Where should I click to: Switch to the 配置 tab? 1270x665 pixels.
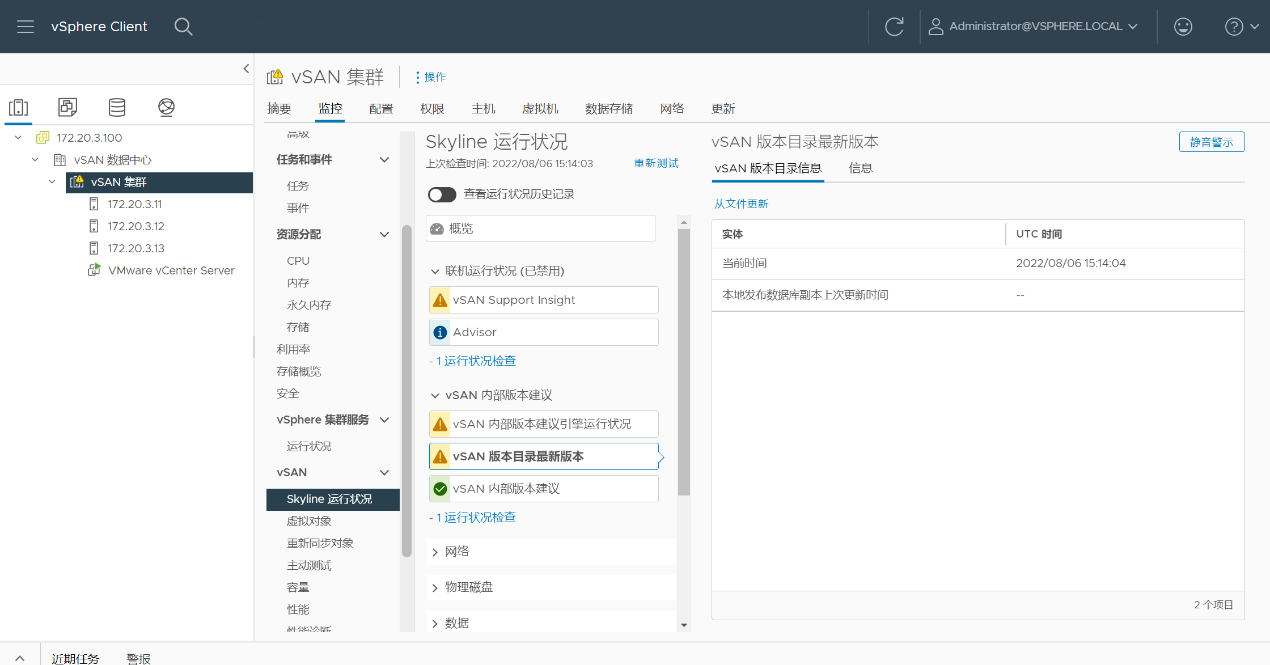tap(381, 109)
